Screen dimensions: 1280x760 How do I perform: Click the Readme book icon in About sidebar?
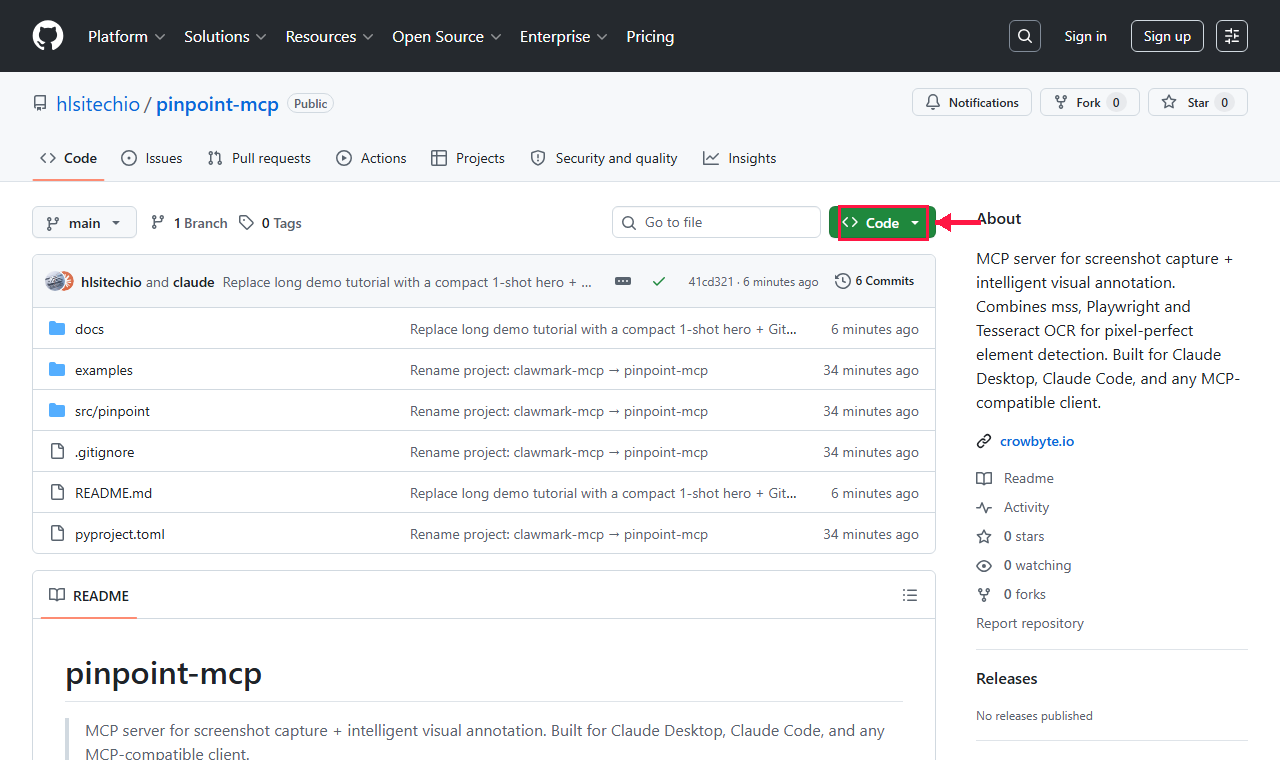click(984, 478)
